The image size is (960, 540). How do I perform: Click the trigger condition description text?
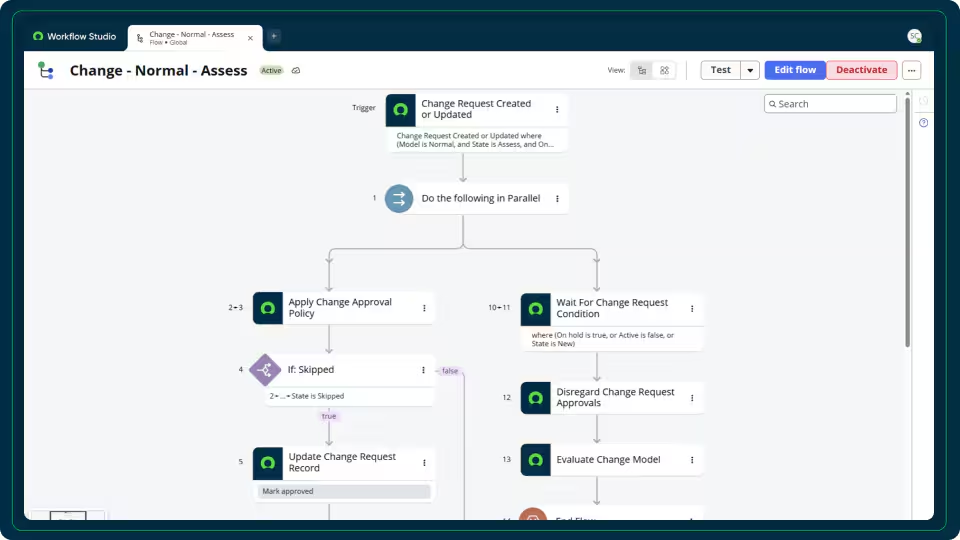[x=475, y=140]
